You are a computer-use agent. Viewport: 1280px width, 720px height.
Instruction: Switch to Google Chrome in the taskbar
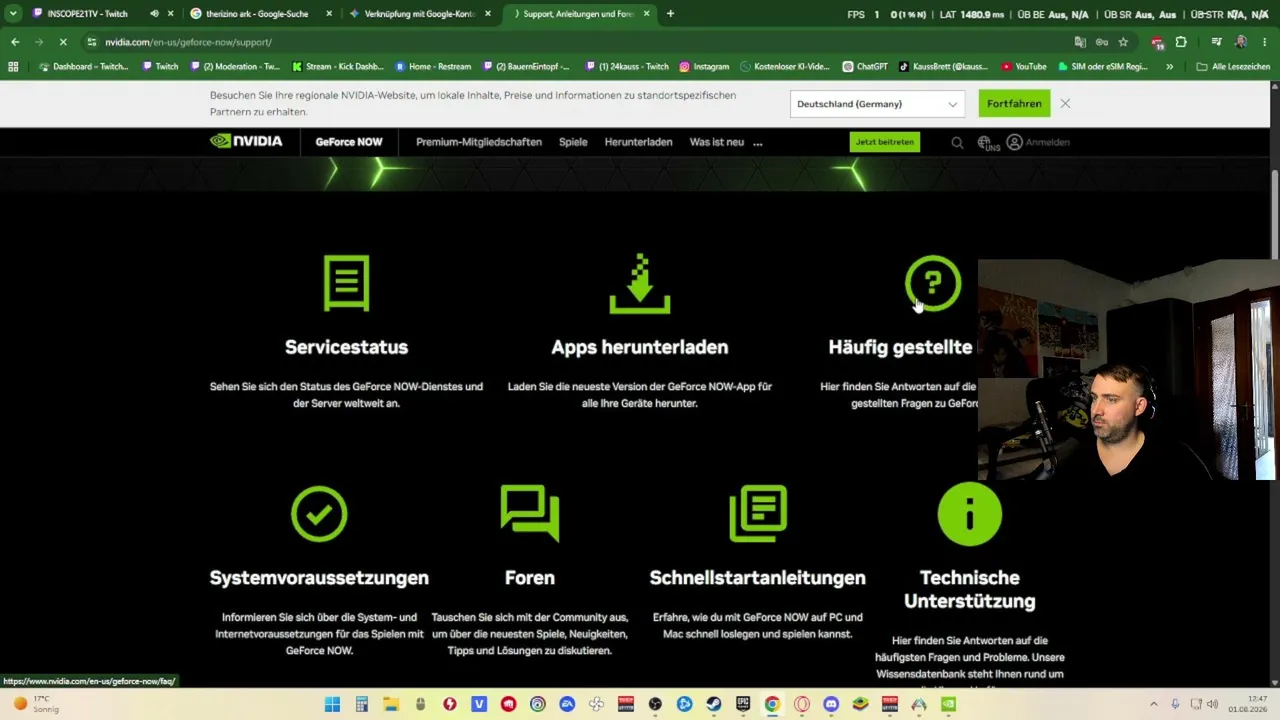click(x=772, y=704)
